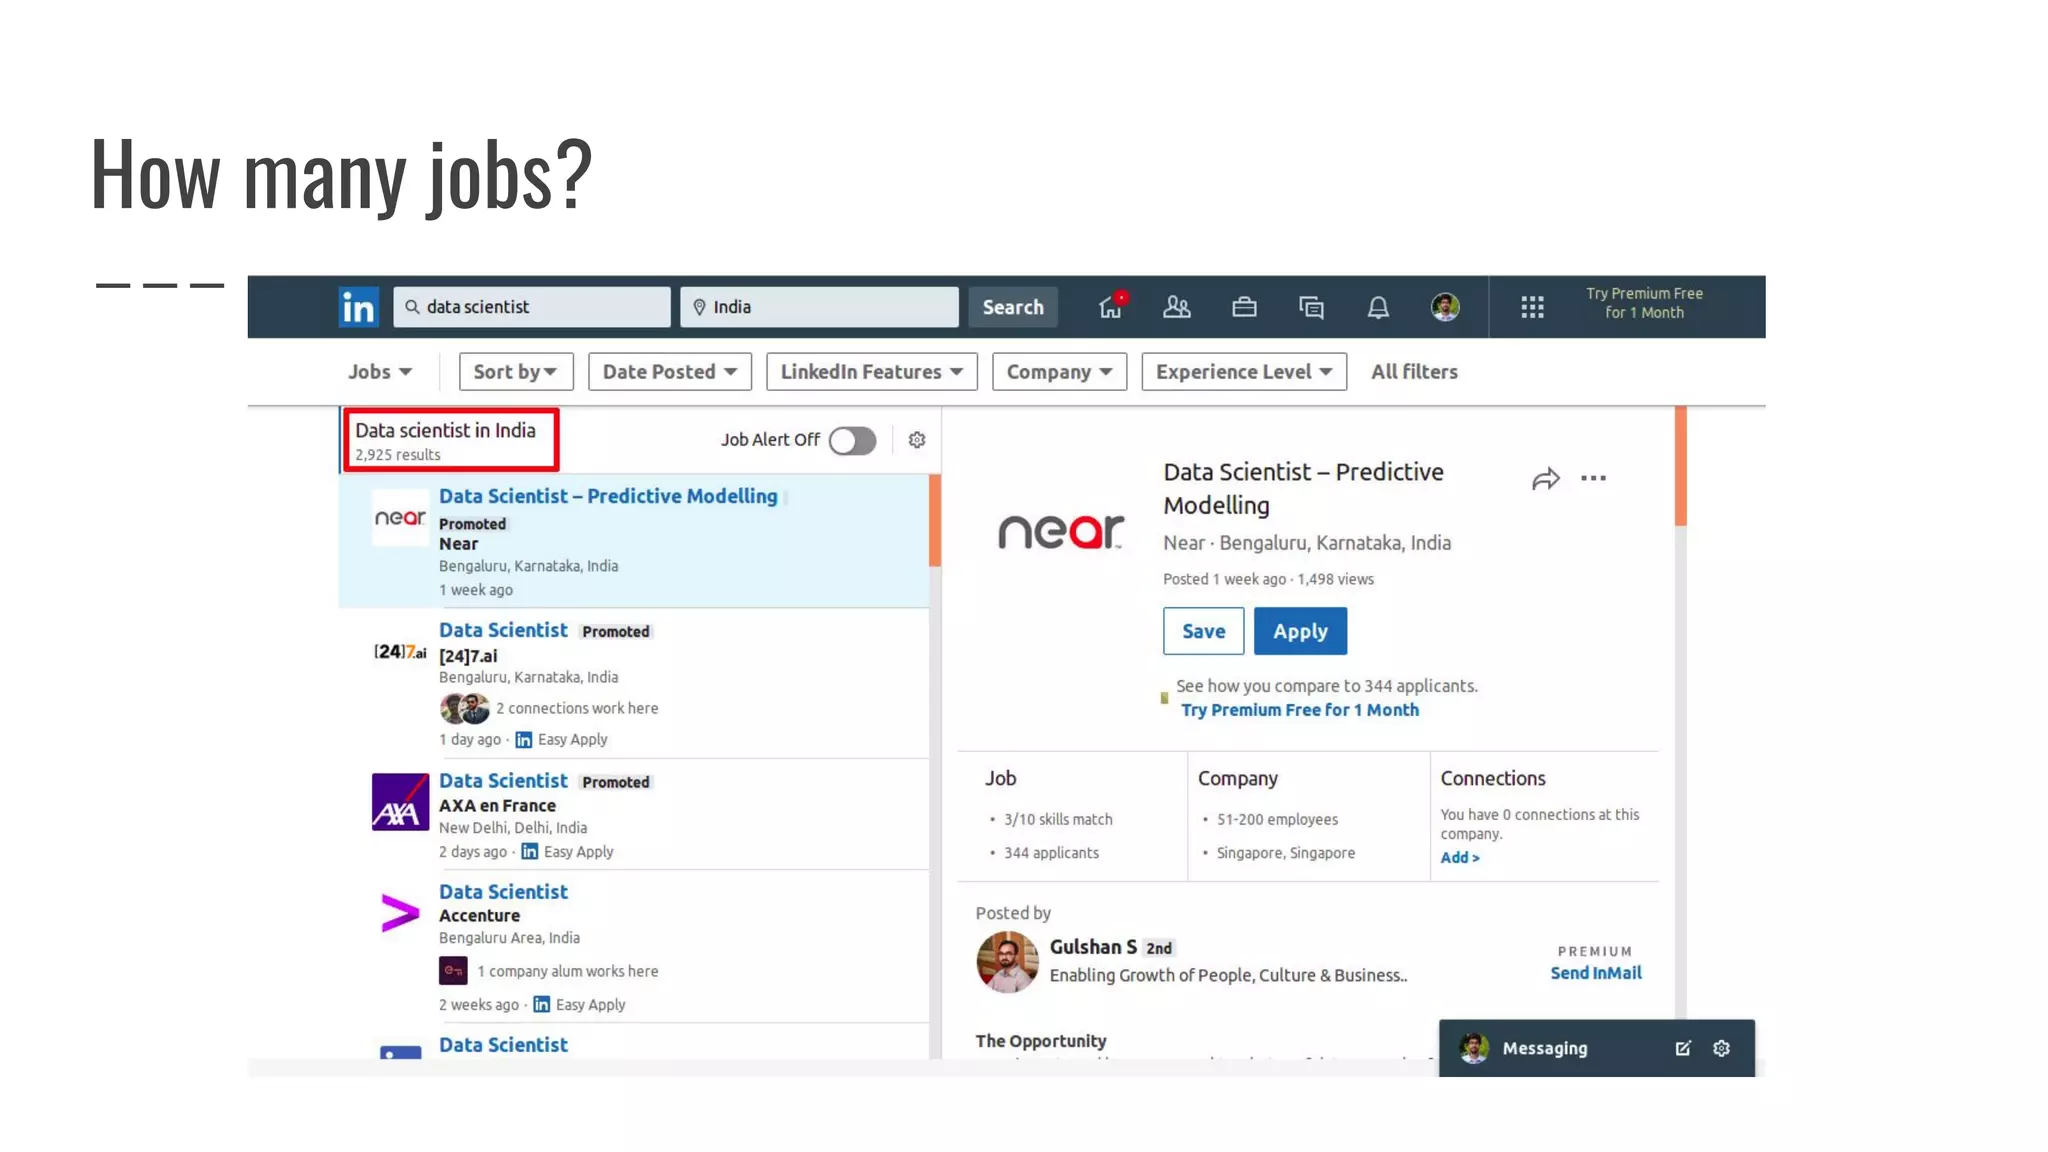Expand the Jobs dropdown
The width and height of the screenshot is (2048, 1152).
pos(380,372)
